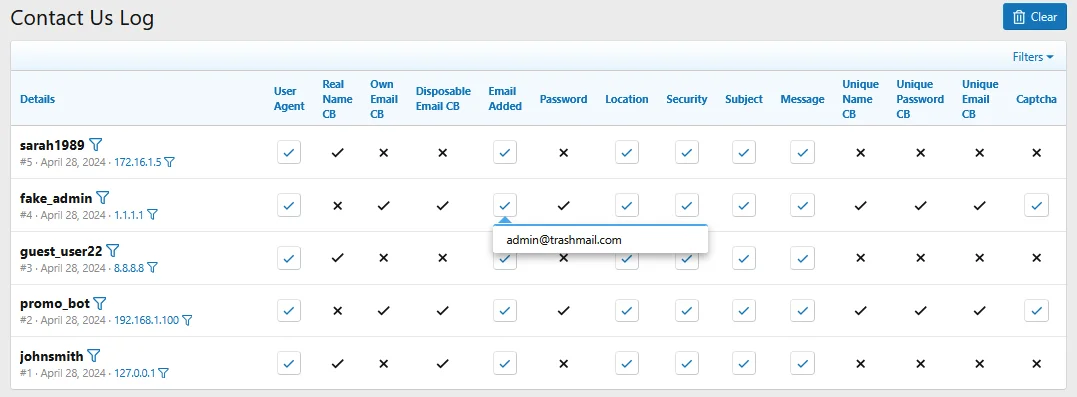
Task: Click Message box in sarah1989 row
Action: 802,152
